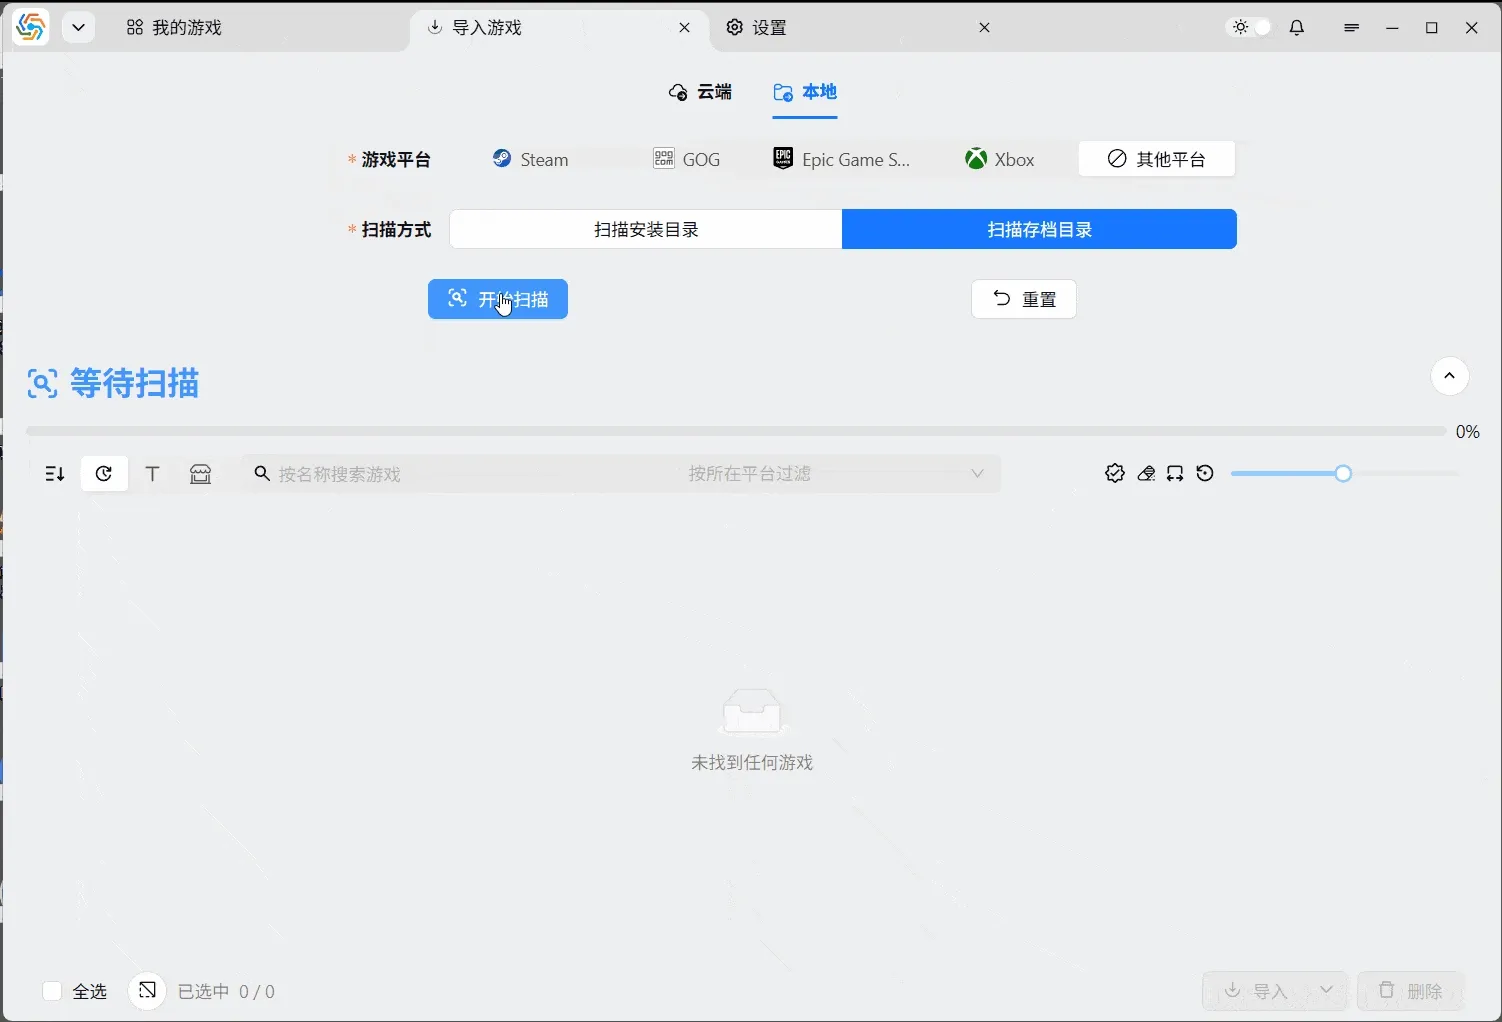Select the GOG platform icon
The height and width of the screenshot is (1022, 1502).
coord(687,158)
